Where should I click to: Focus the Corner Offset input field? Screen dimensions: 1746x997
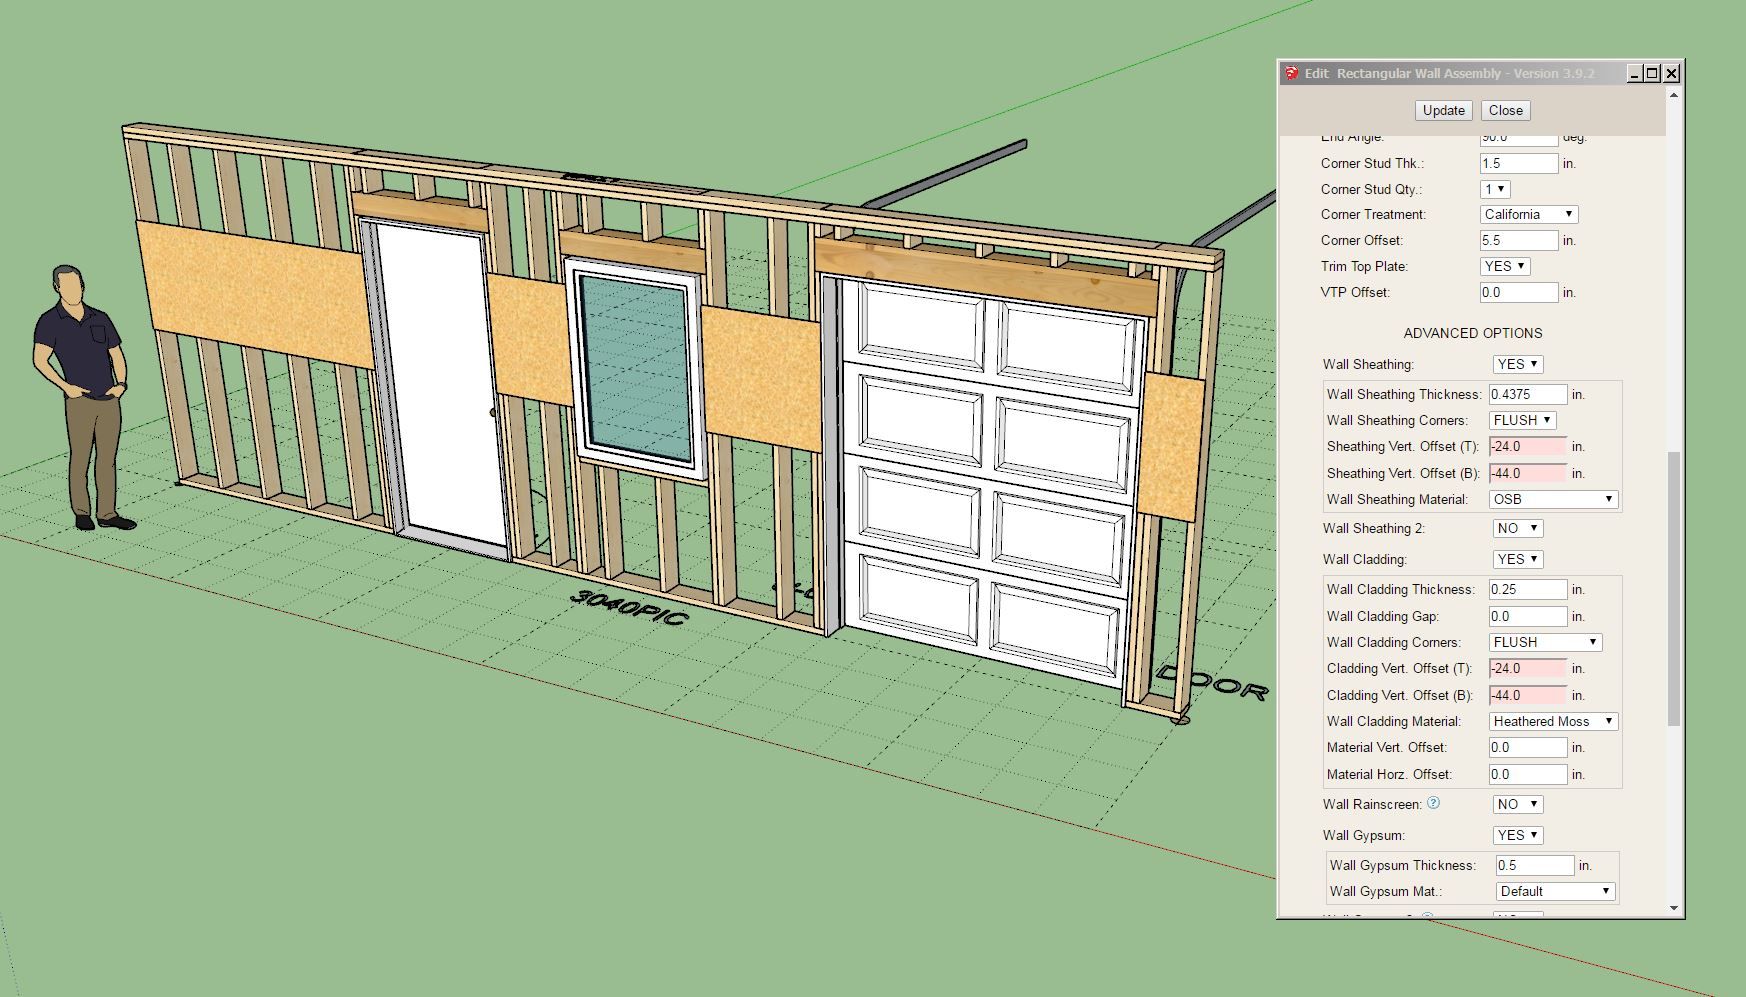click(x=1518, y=240)
